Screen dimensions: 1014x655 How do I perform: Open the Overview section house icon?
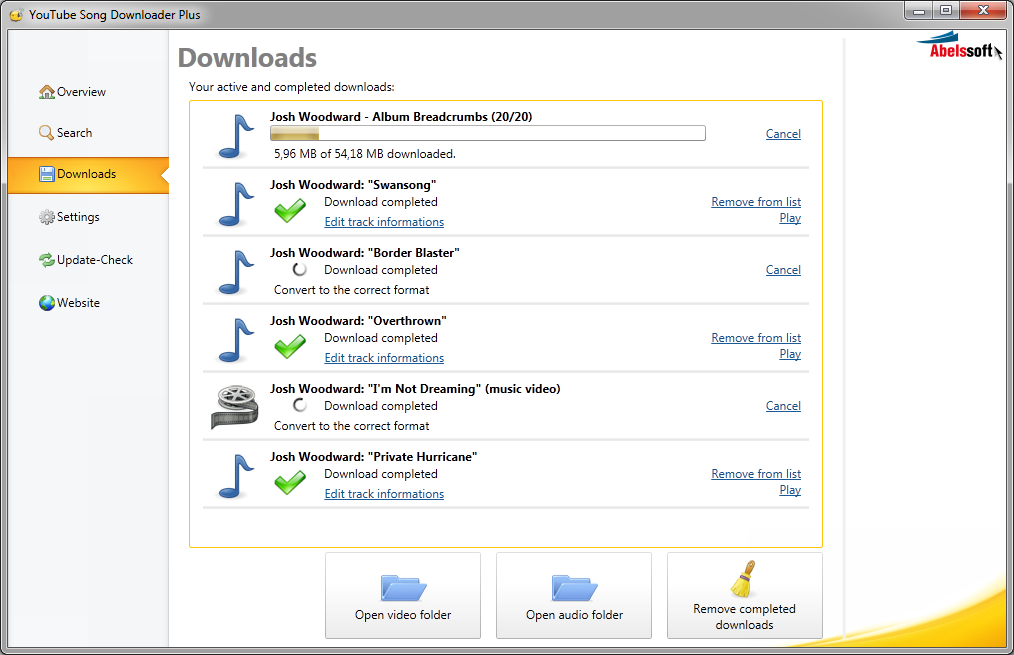pyautogui.click(x=47, y=92)
